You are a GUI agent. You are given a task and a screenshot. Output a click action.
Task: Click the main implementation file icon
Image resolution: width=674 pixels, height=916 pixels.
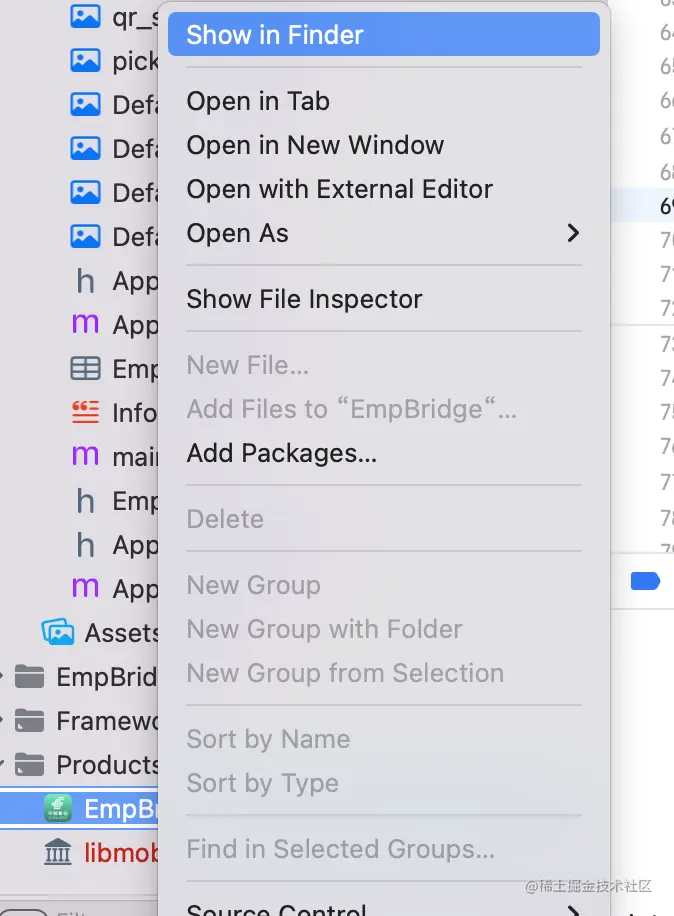pyautogui.click(x=85, y=457)
